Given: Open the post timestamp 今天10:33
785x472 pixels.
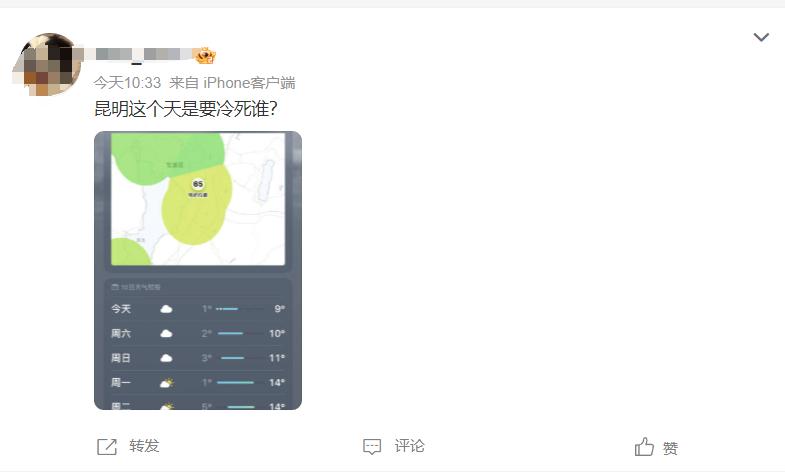Looking at the screenshot, I should click(x=127, y=83).
